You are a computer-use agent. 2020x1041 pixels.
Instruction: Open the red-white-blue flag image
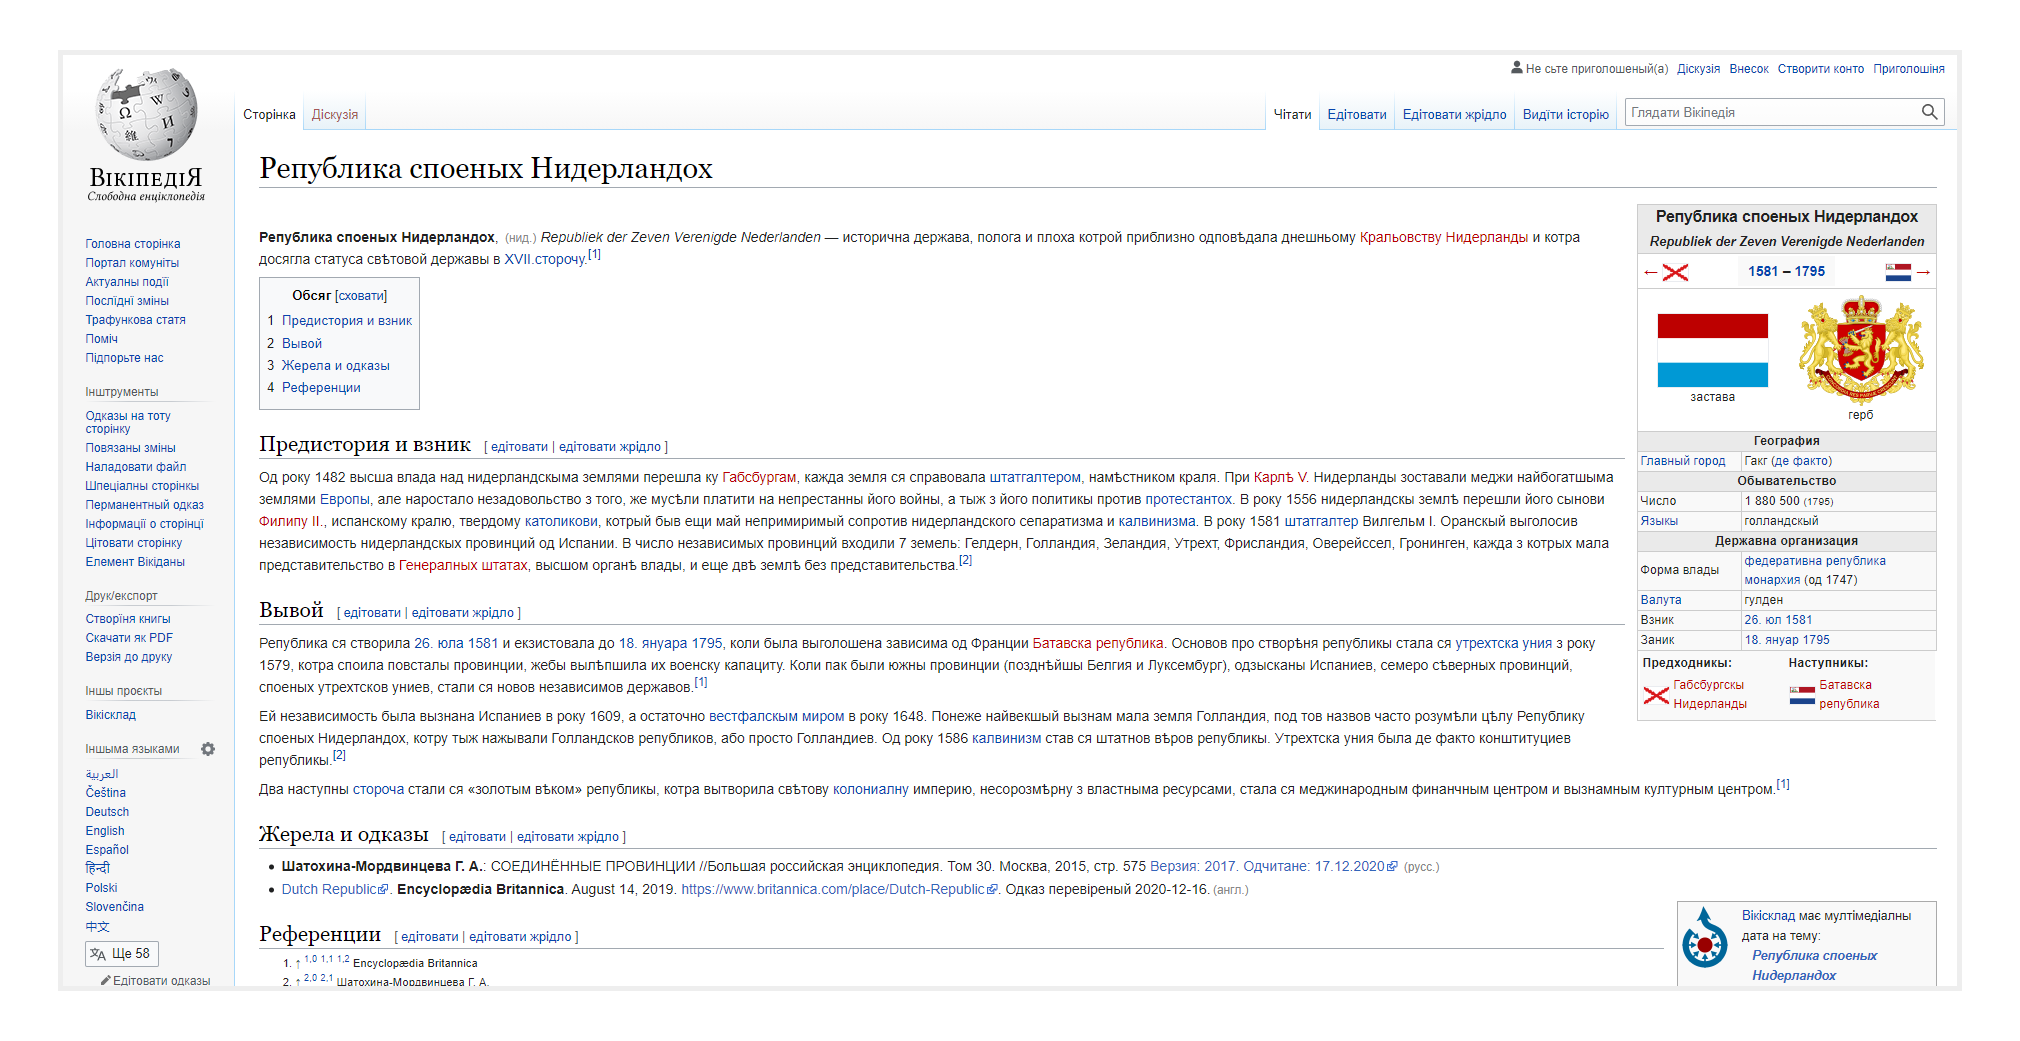(x=1712, y=350)
